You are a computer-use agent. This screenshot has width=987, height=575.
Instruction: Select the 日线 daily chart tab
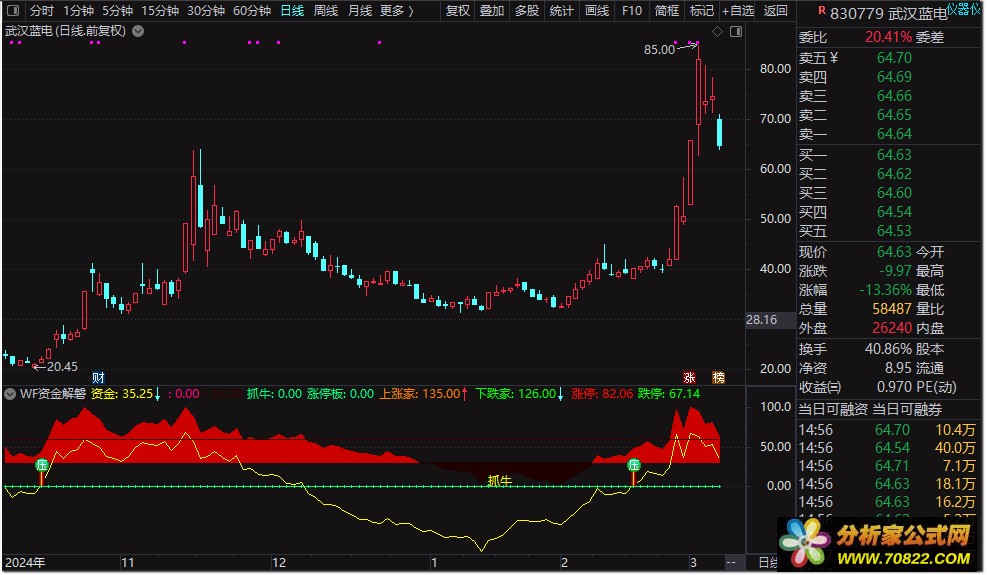(292, 11)
